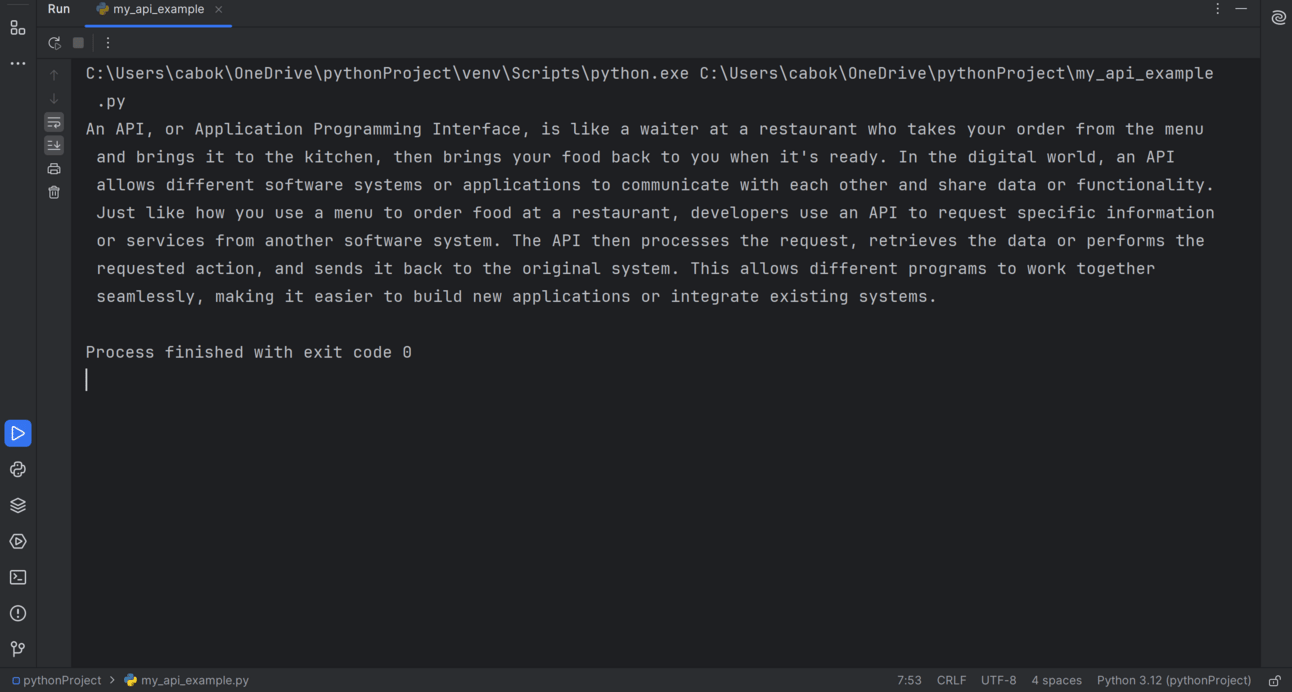This screenshot has width=1292, height=692.
Task: Print the console output
Action: click(54, 169)
